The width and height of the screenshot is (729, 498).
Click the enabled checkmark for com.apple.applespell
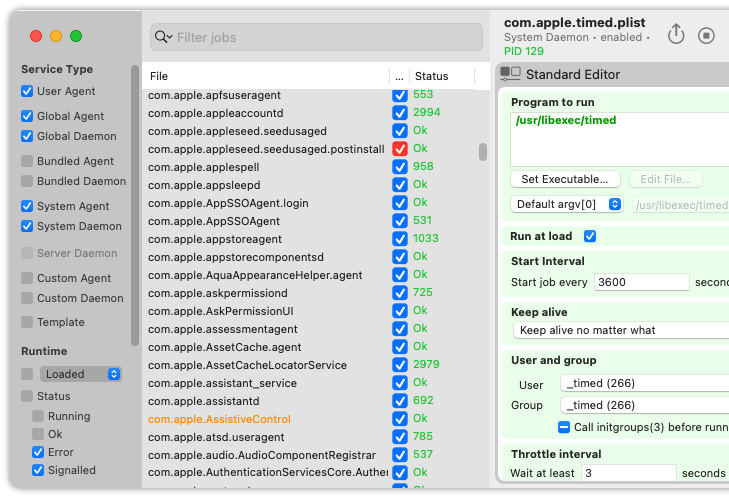399,166
